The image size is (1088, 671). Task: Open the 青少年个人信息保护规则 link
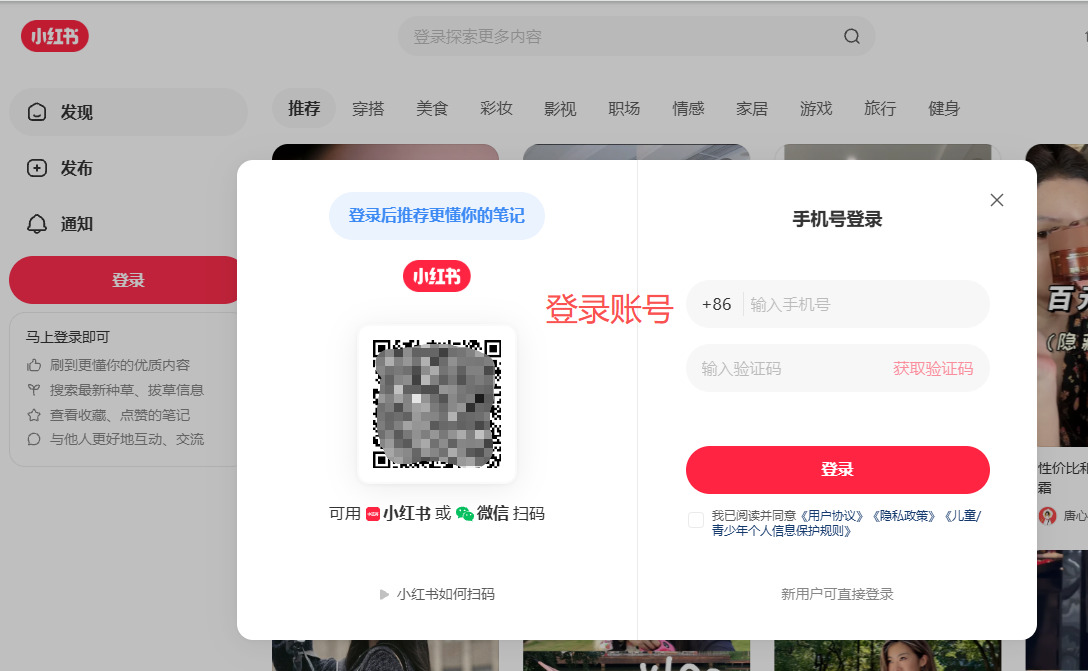[x=781, y=531]
